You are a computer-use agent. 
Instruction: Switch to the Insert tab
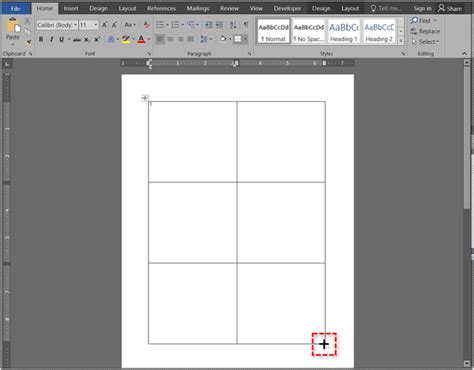coord(71,8)
